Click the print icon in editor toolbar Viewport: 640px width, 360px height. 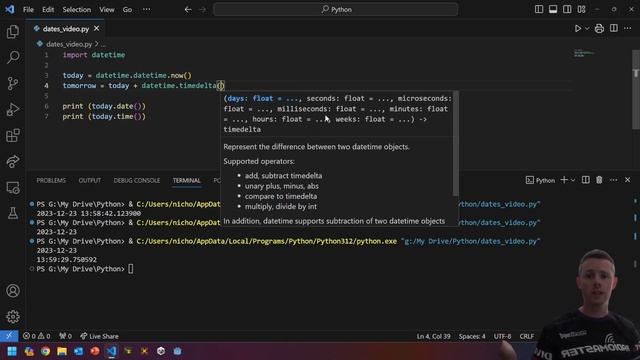point(599,29)
